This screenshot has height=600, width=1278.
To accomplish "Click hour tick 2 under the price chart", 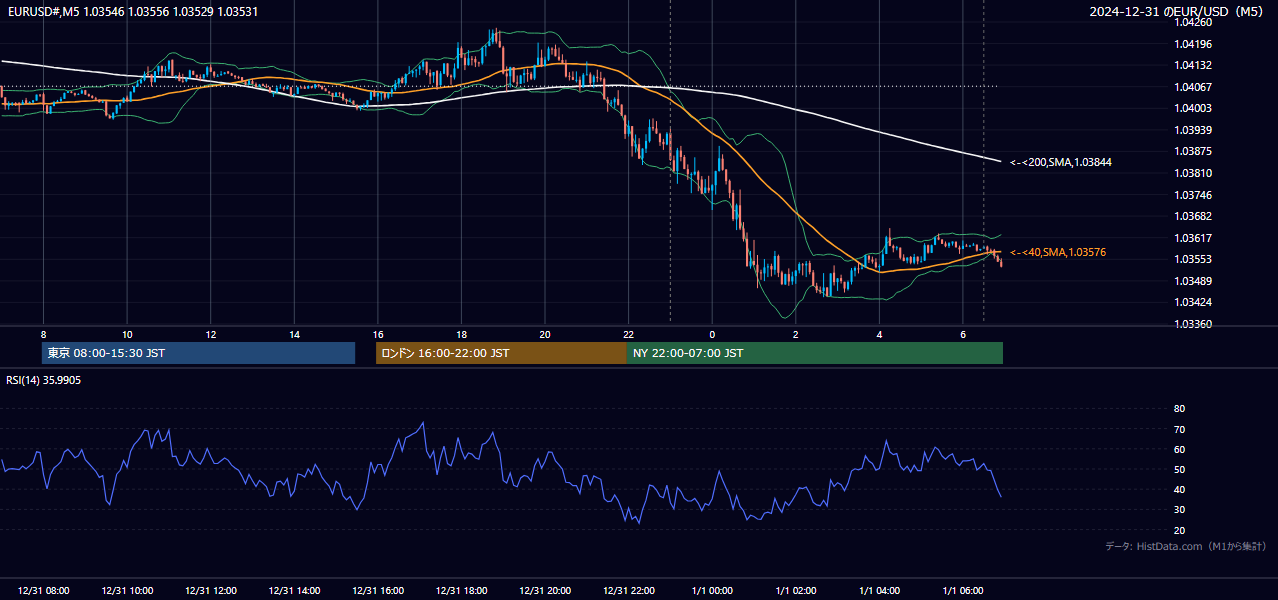I will pyautogui.click(x=796, y=334).
